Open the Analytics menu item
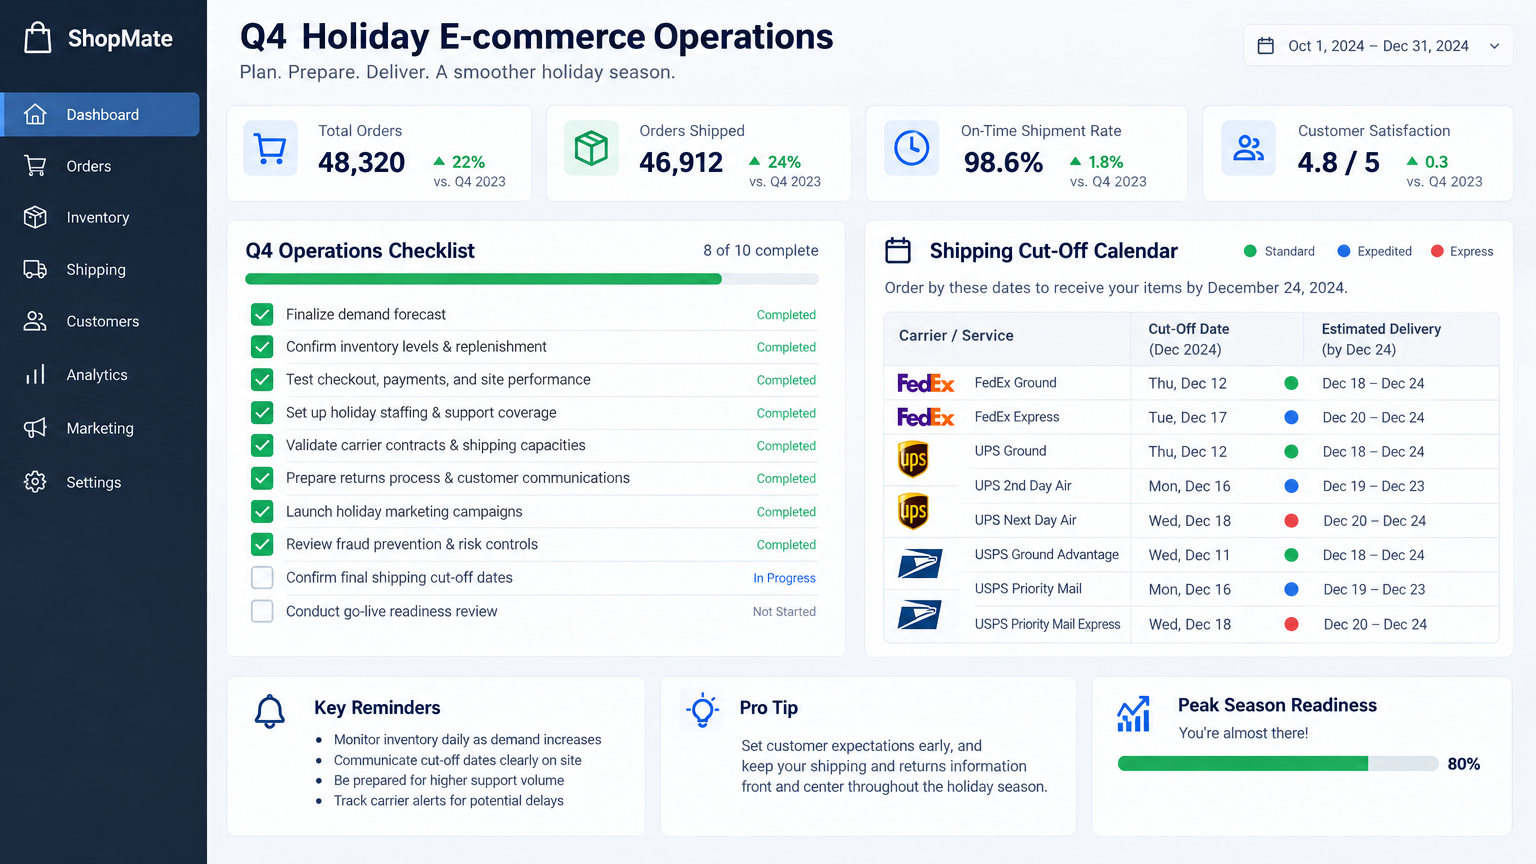1536x864 pixels. coord(97,375)
